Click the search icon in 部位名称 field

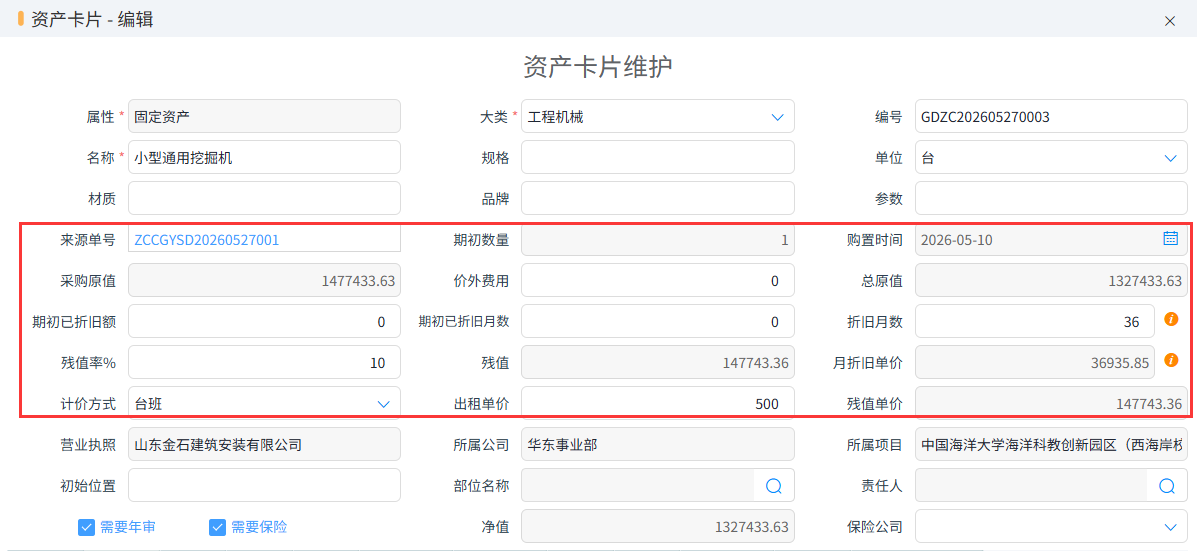[x=774, y=486]
